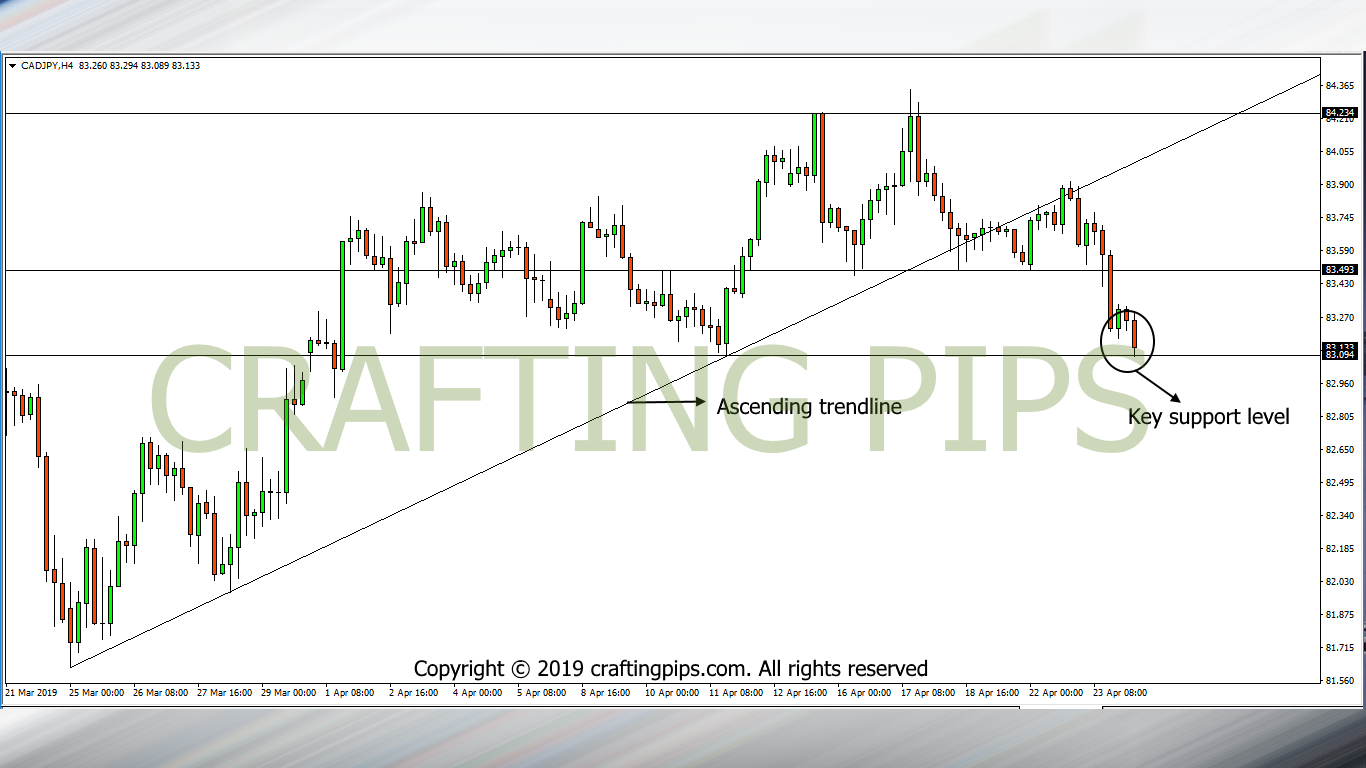The image size is (1366, 768).
Task: Select the 22 Apr 00:00 time label
Action: [1056, 692]
